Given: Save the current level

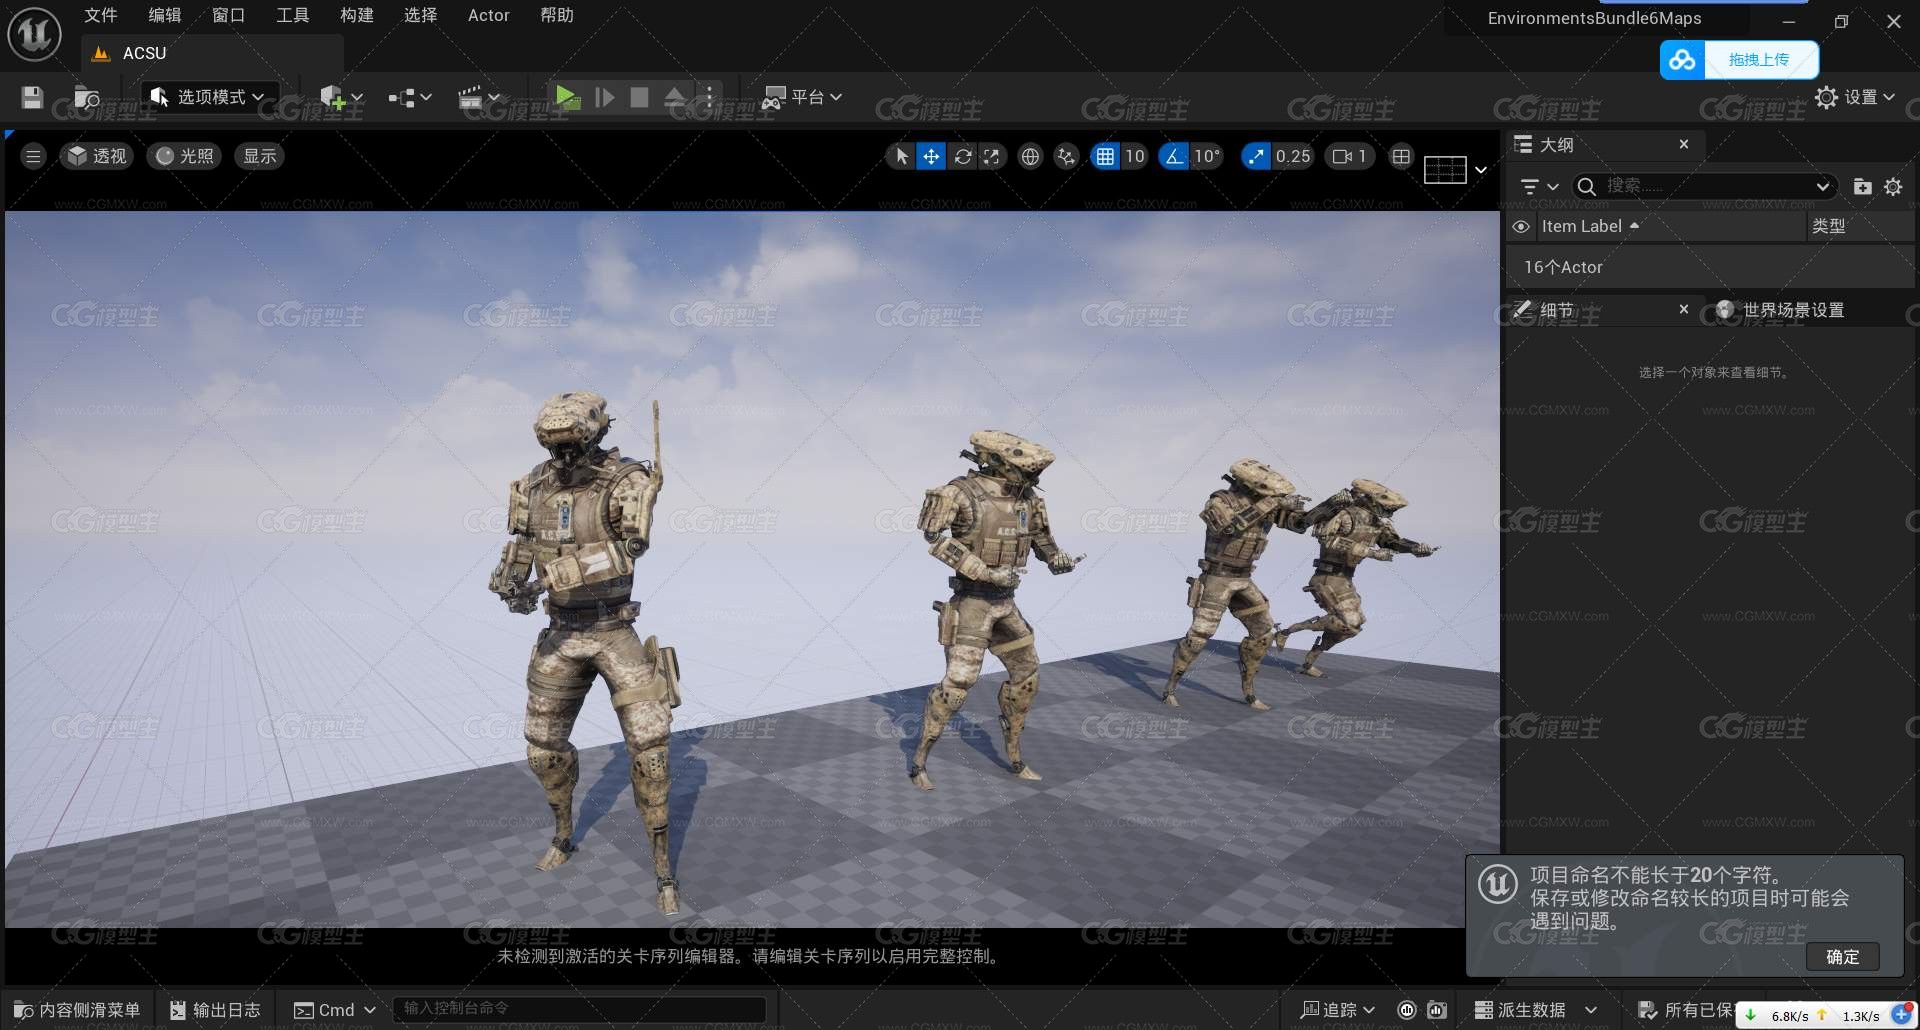Looking at the screenshot, I should [x=32, y=97].
